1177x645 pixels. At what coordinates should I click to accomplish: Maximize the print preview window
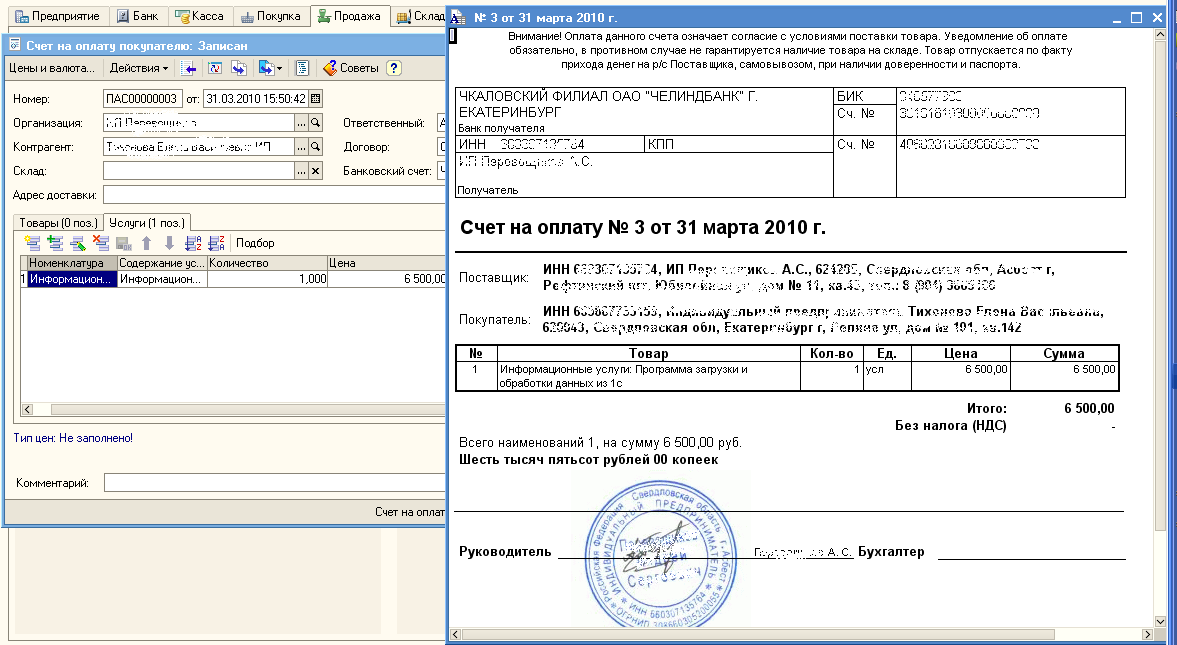point(1136,17)
